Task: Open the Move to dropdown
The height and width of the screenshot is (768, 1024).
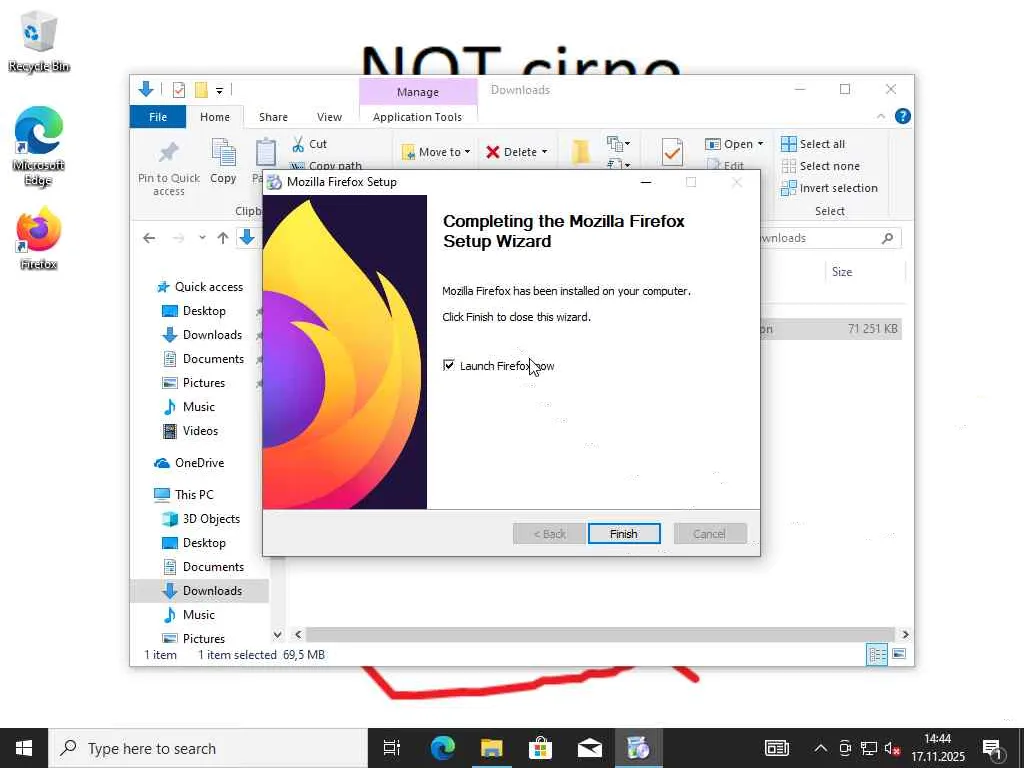Action: 436,152
